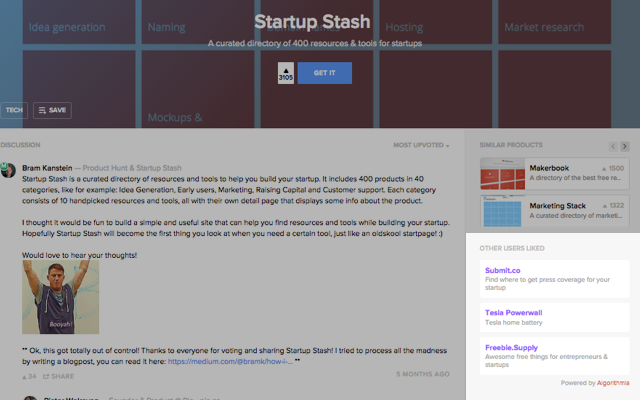Image resolution: width=640 pixels, height=400 pixels.
Task: Select the SIMILAR PRODUCTS heading
Action: coord(511,145)
